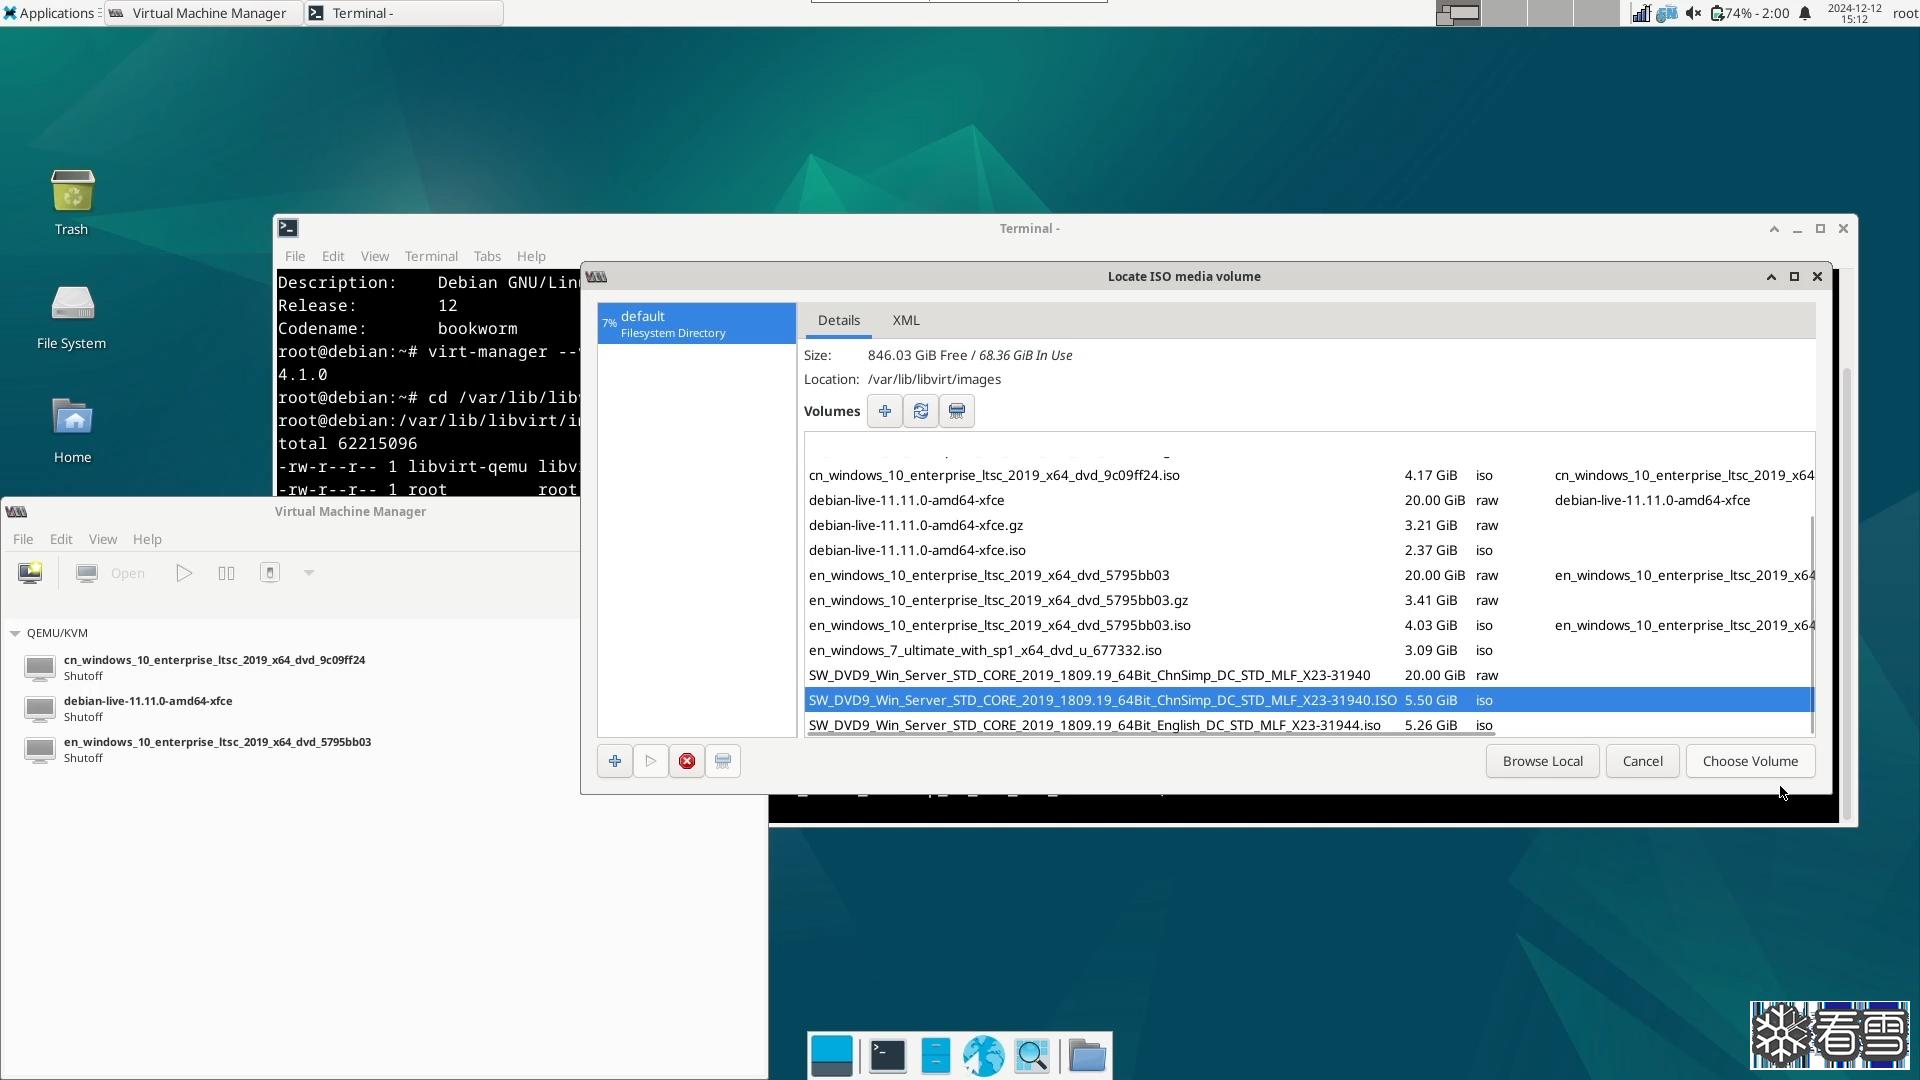Switch workspace using pager
The height and width of the screenshot is (1080, 1920).
1528,13
